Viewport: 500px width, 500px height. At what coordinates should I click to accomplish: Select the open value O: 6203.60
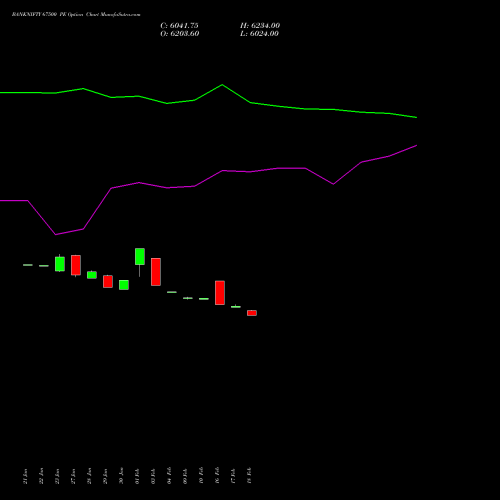180,34
